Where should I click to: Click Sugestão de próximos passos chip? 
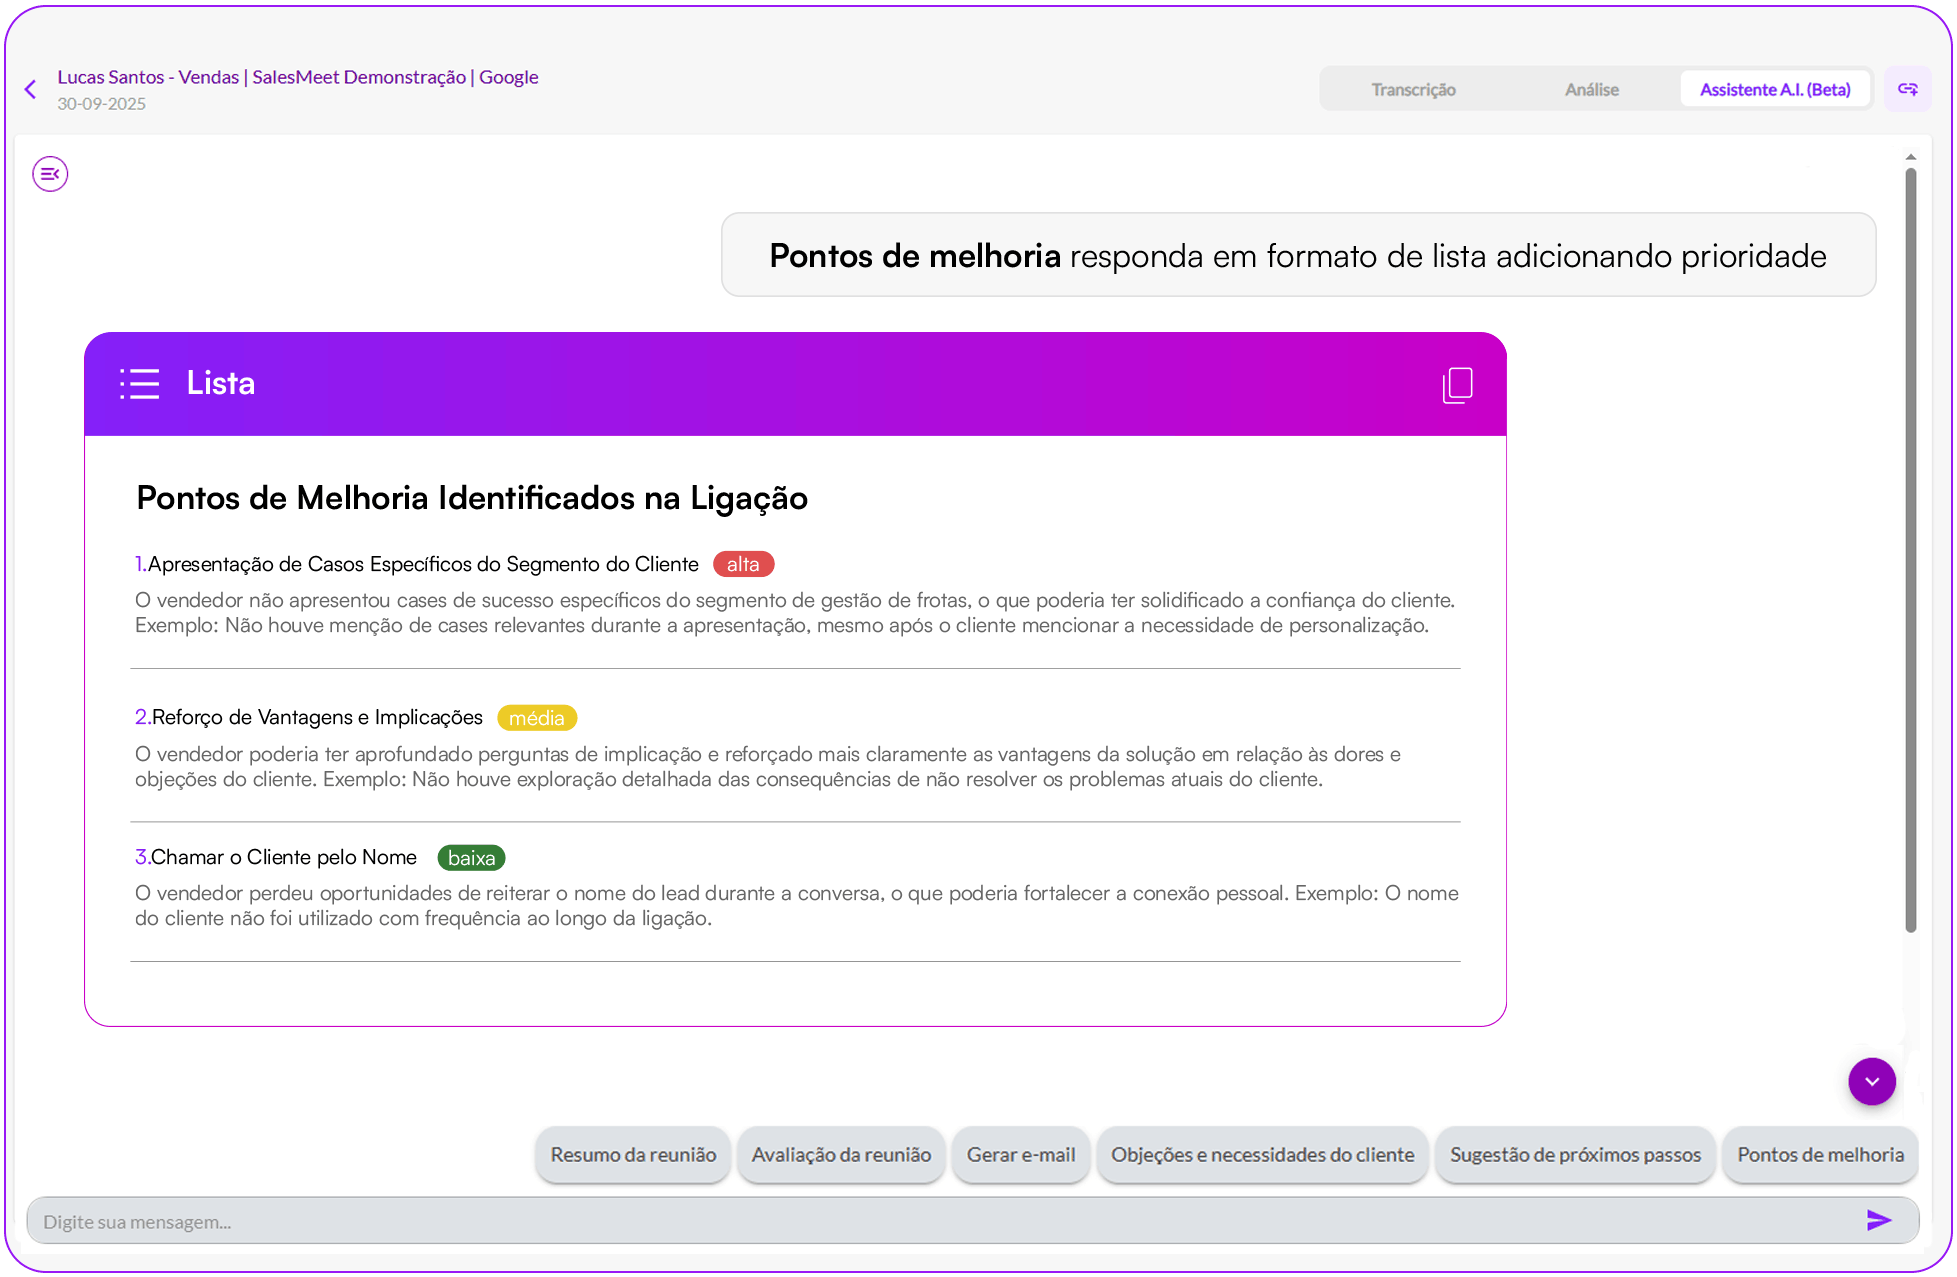tap(1575, 1155)
